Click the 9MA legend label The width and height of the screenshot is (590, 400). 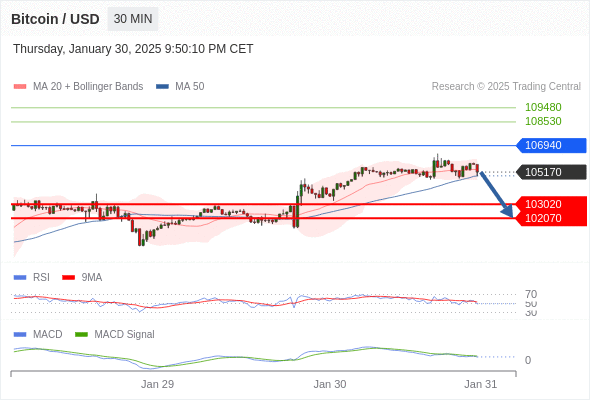coord(92,278)
